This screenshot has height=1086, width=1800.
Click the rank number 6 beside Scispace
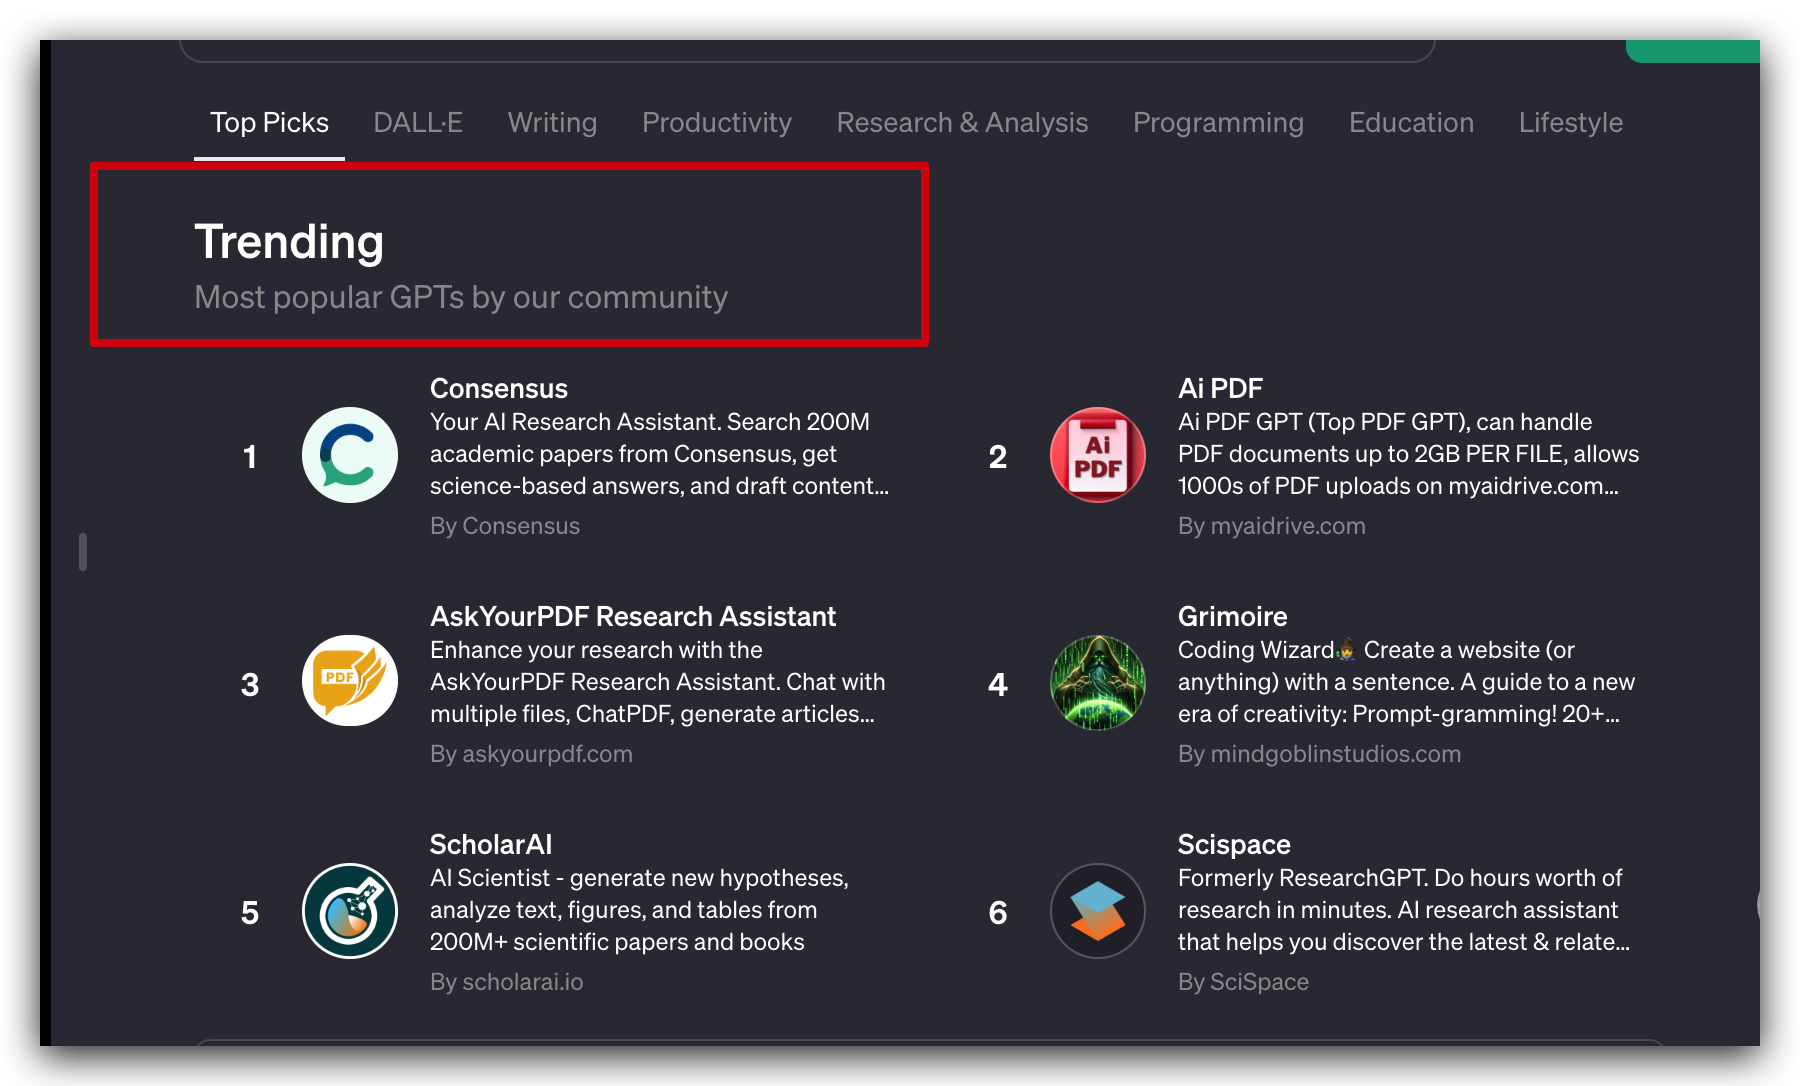[x=998, y=913]
